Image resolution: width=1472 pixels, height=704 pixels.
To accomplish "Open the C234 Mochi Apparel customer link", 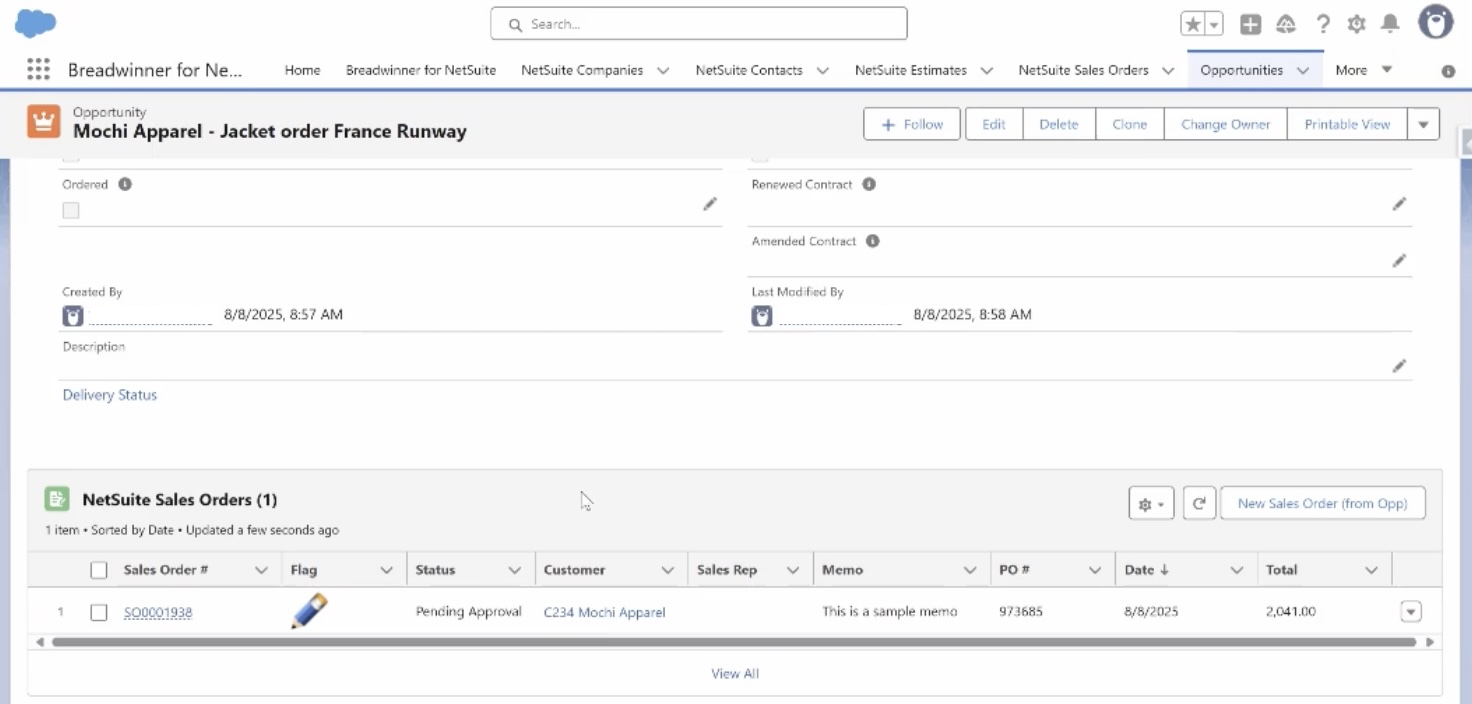I will point(604,612).
